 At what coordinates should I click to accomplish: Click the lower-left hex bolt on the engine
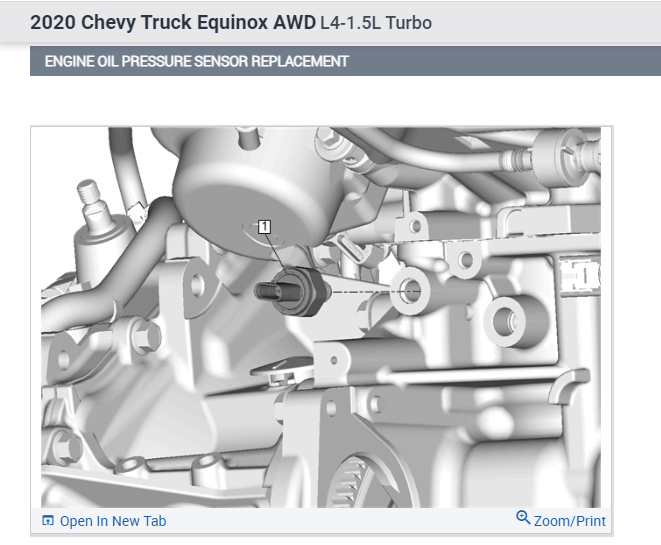click(67, 446)
